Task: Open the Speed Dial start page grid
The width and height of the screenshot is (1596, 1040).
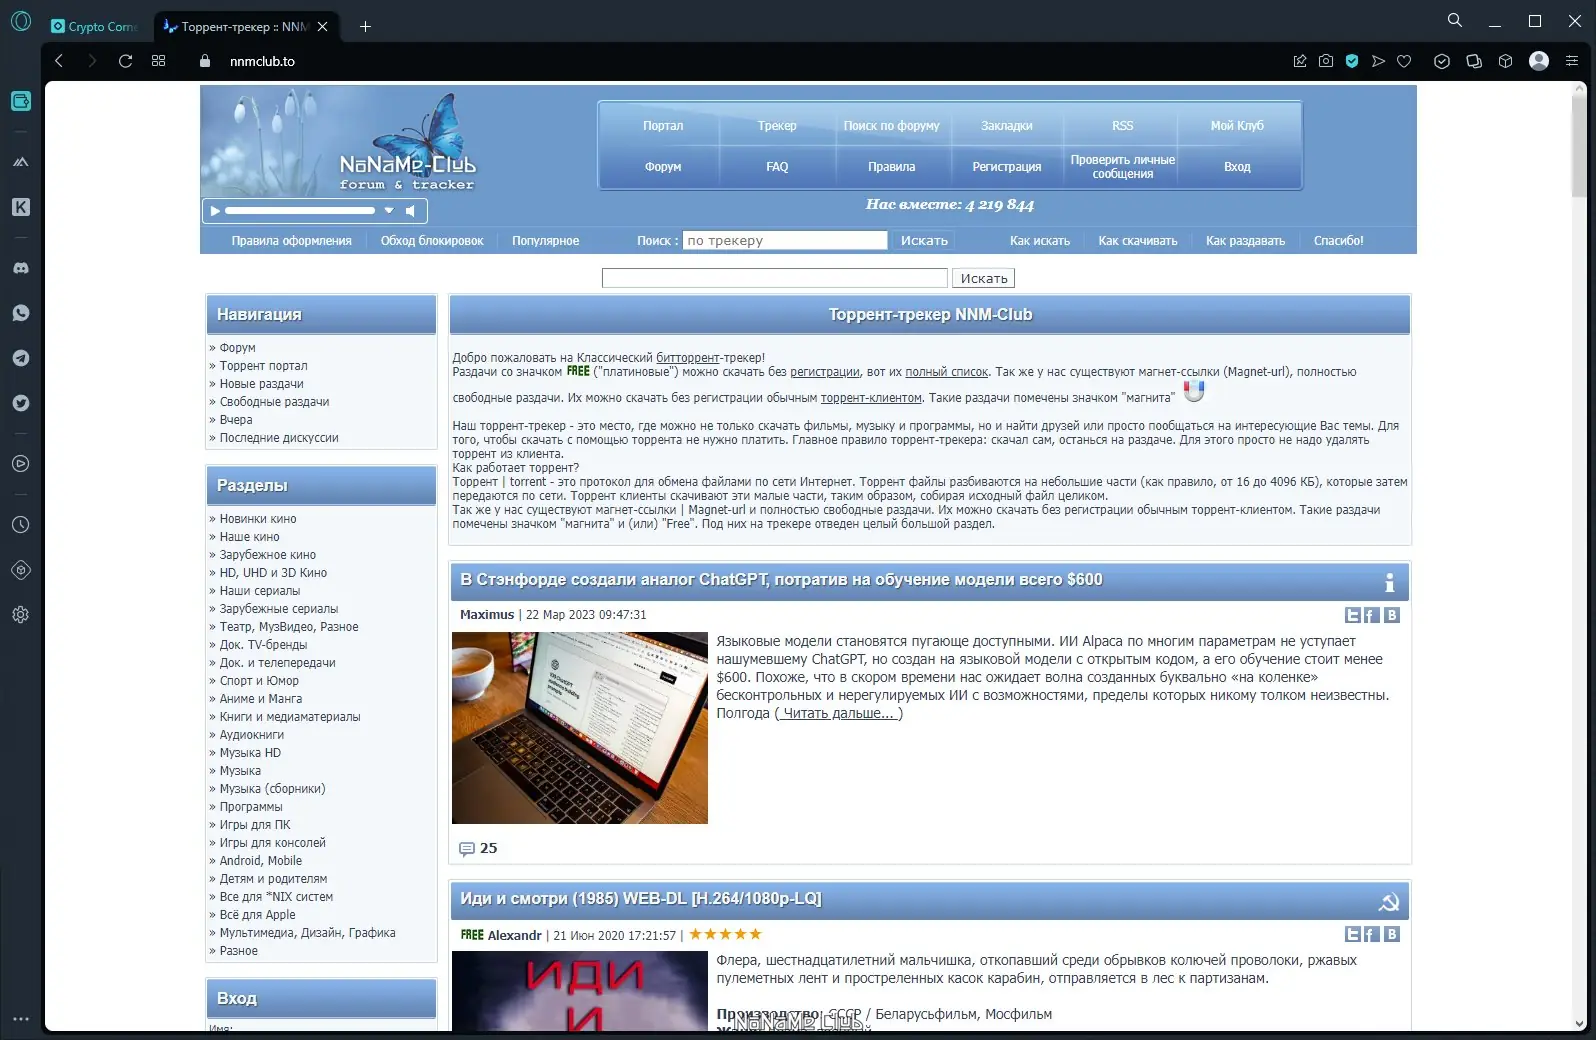Action: pyautogui.click(x=158, y=61)
